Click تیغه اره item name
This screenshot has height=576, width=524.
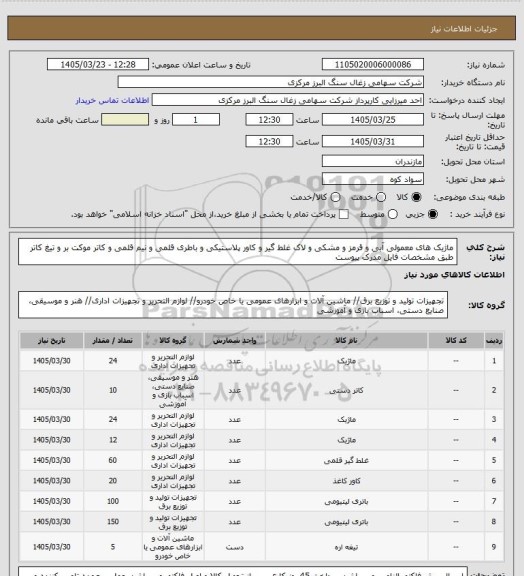pos(346,547)
